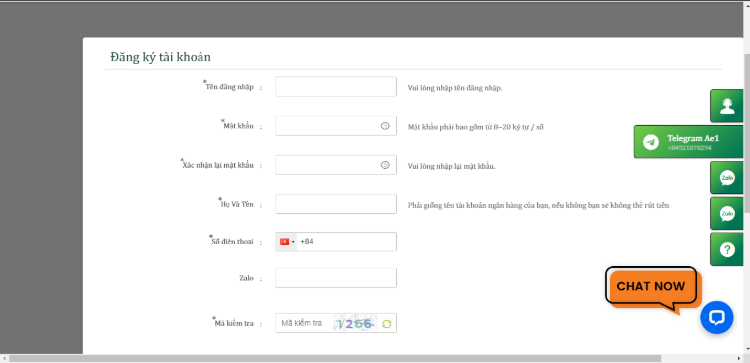
Task: Click the Tên đăng nhập label
Action: coord(230,87)
